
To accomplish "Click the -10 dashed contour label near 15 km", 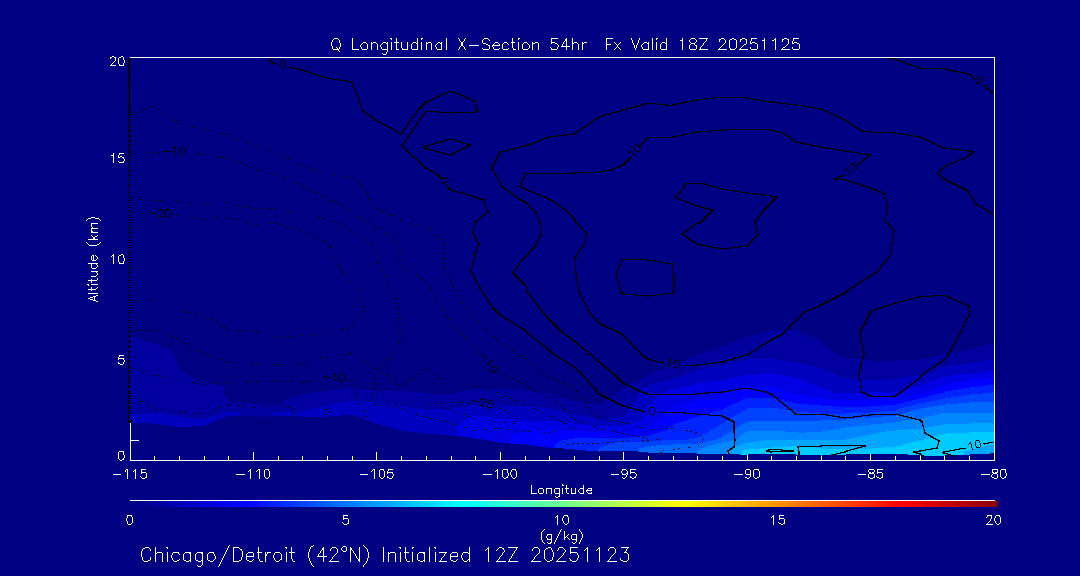I will pos(175,150).
